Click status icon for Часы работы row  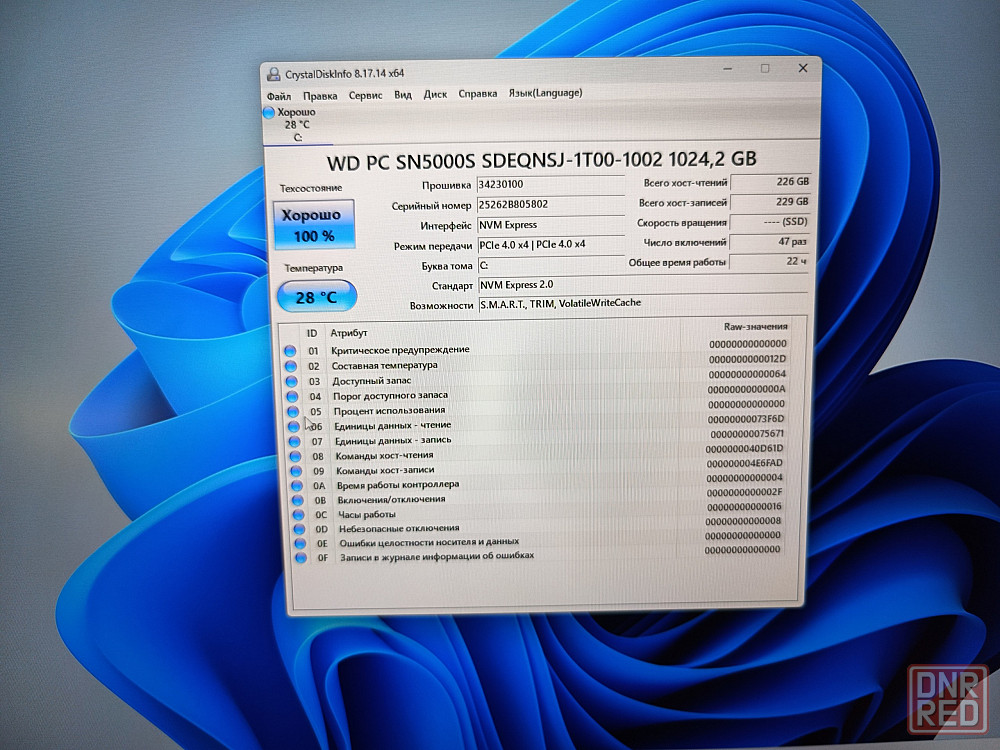point(297,514)
